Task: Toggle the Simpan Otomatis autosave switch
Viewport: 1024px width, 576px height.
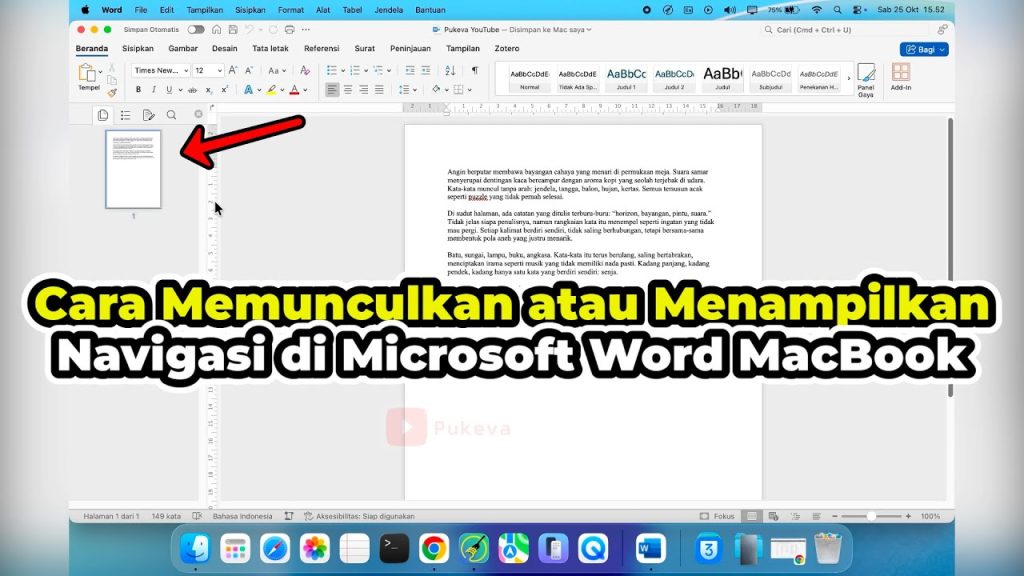Action: pyautogui.click(x=195, y=29)
